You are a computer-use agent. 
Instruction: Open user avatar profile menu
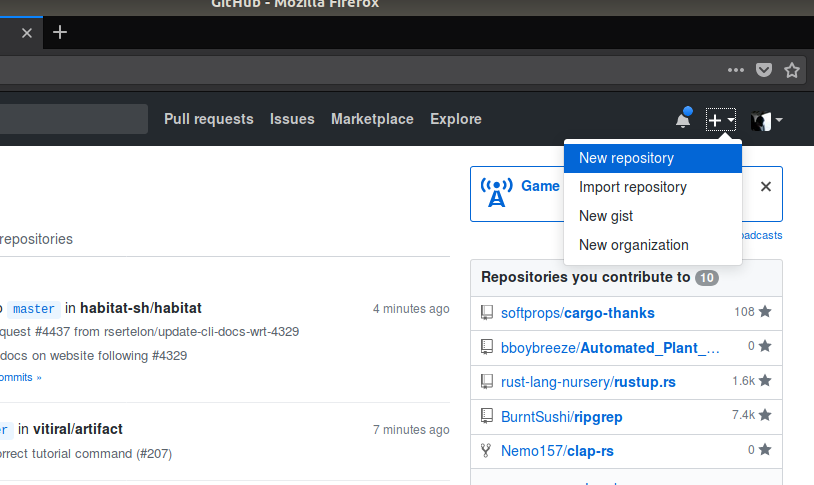pos(766,121)
